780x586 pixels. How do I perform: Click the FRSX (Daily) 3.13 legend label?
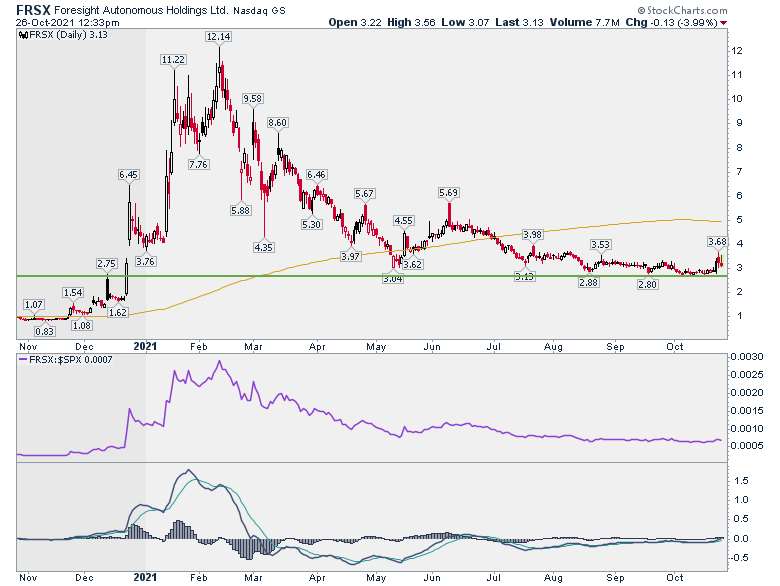pos(68,35)
